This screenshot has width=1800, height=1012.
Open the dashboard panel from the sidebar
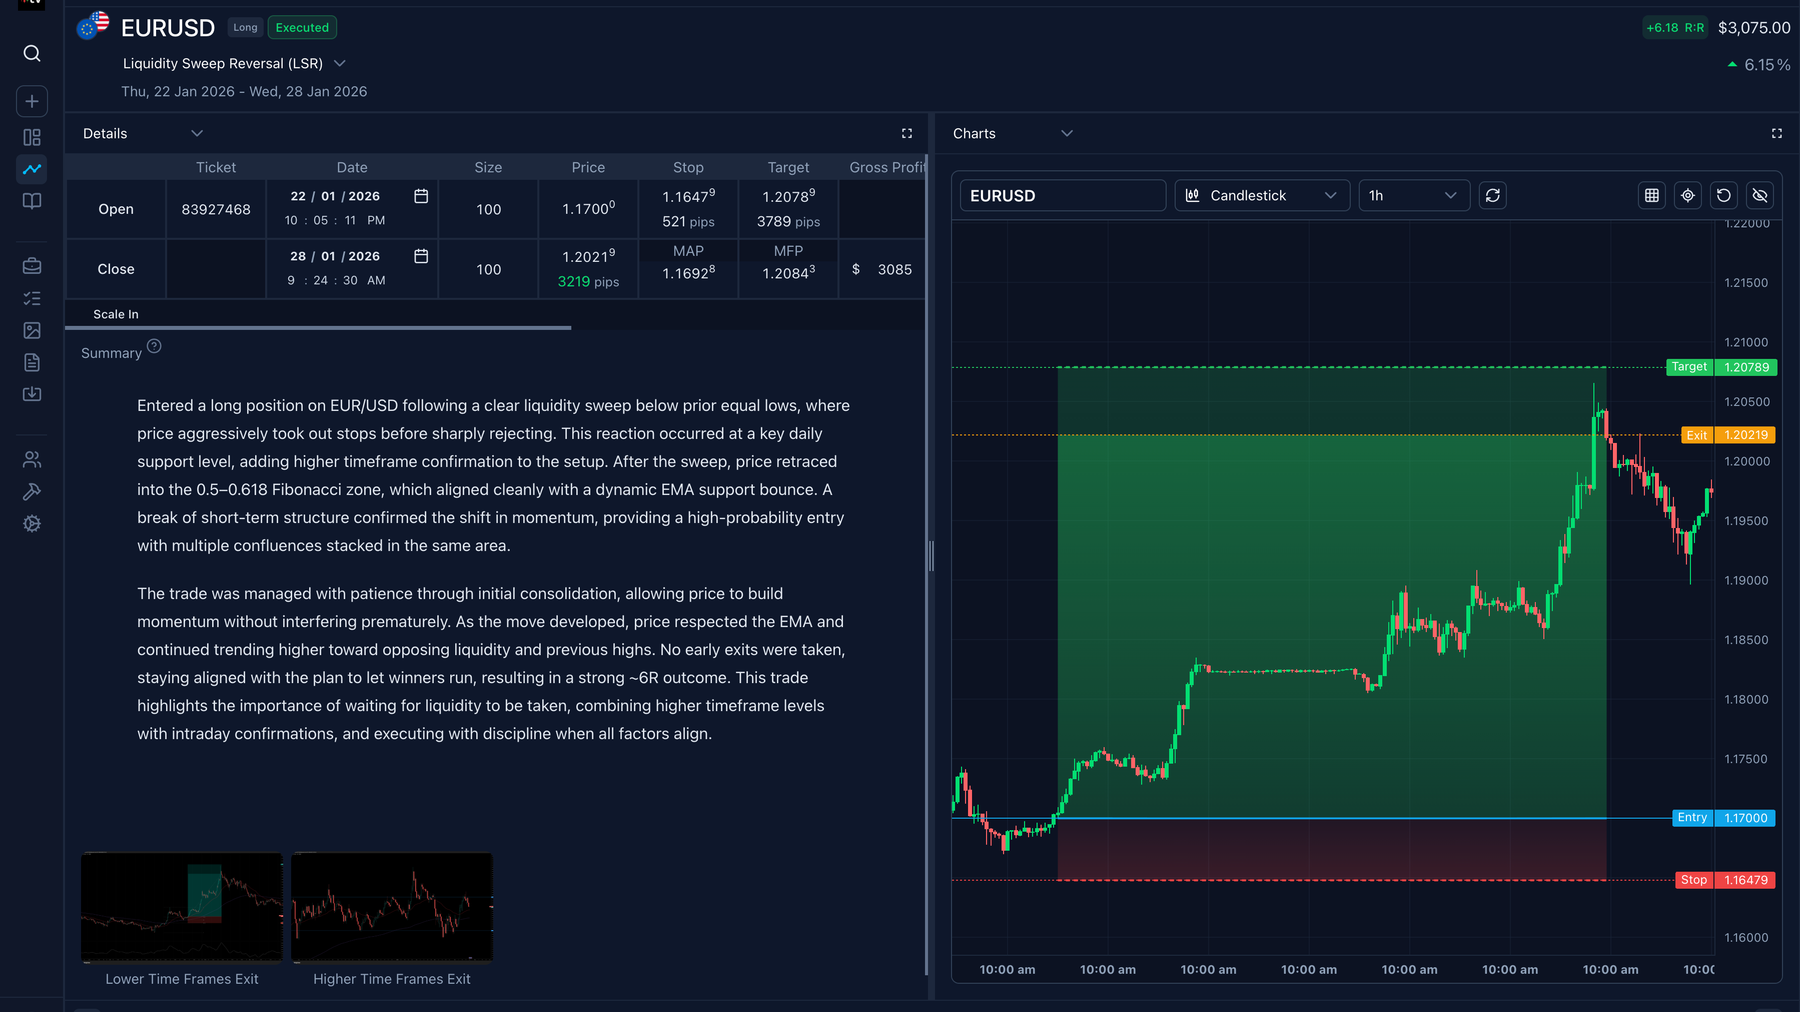(31, 137)
